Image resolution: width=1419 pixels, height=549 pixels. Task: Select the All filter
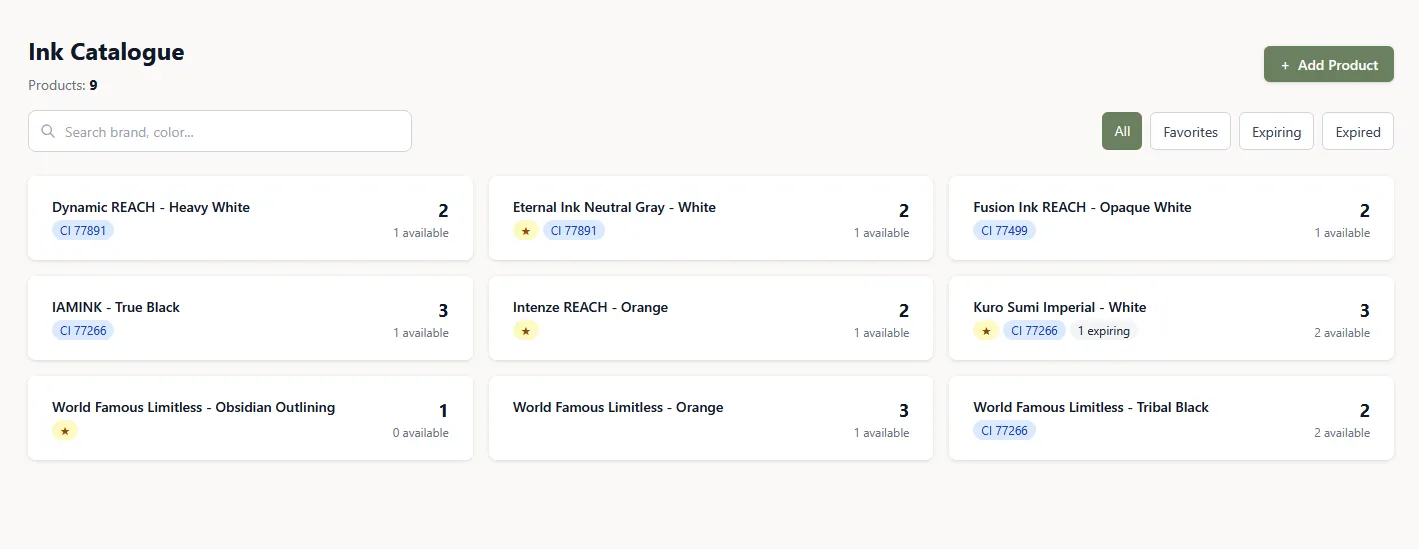pyautogui.click(x=1122, y=131)
